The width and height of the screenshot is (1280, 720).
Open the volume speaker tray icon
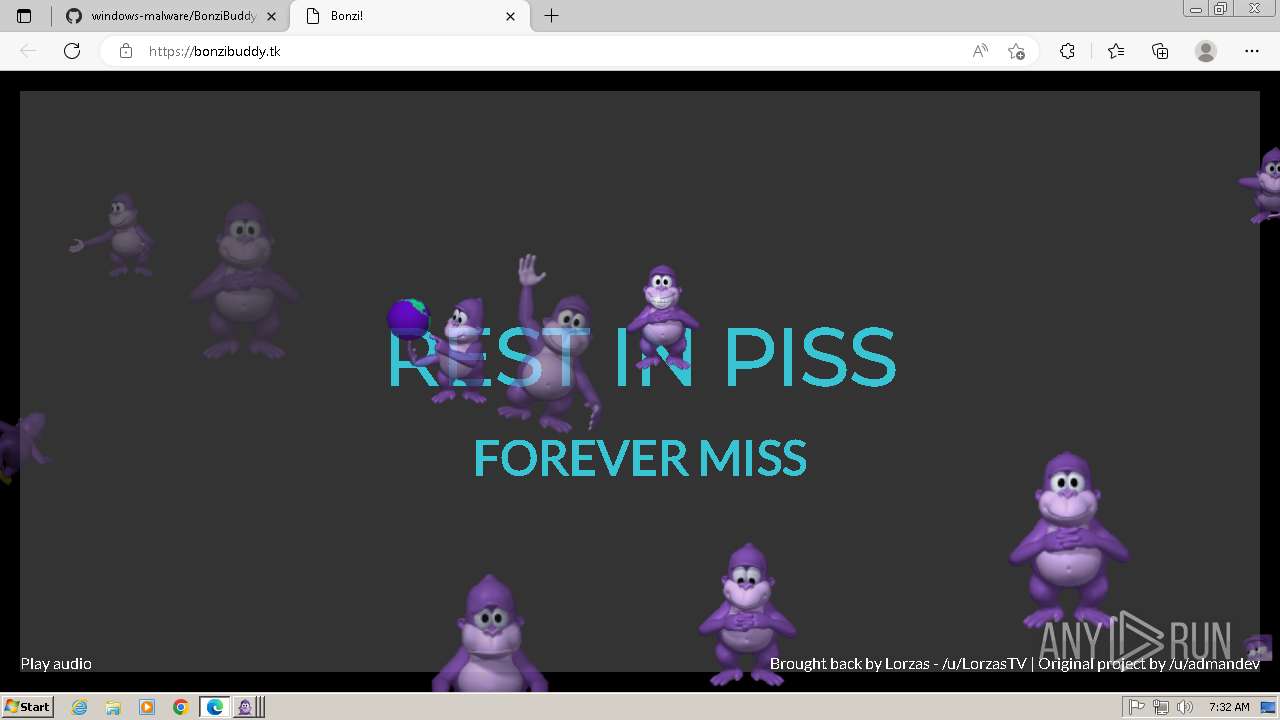point(1185,707)
